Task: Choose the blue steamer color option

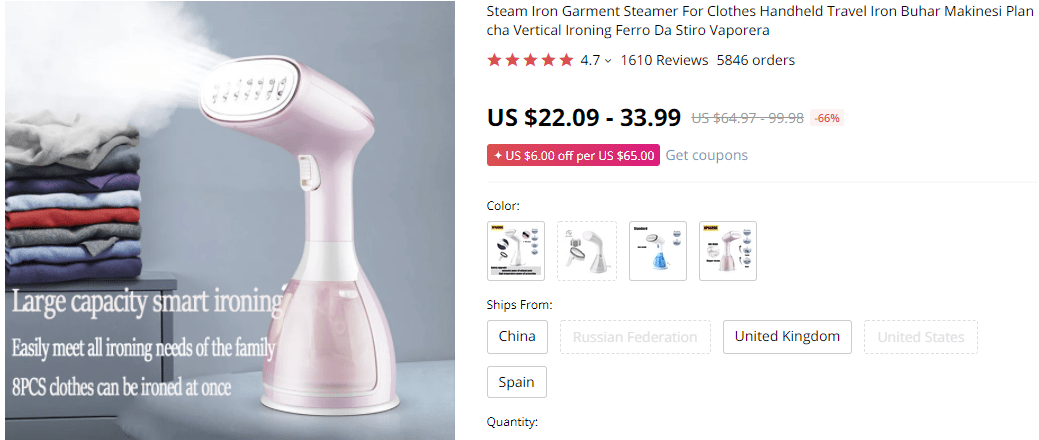Action: [x=658, y=251]
